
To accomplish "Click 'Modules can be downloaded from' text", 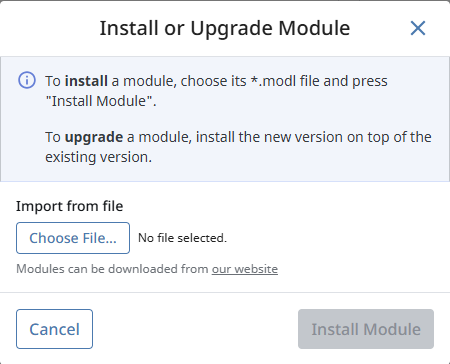I will 112,269.
